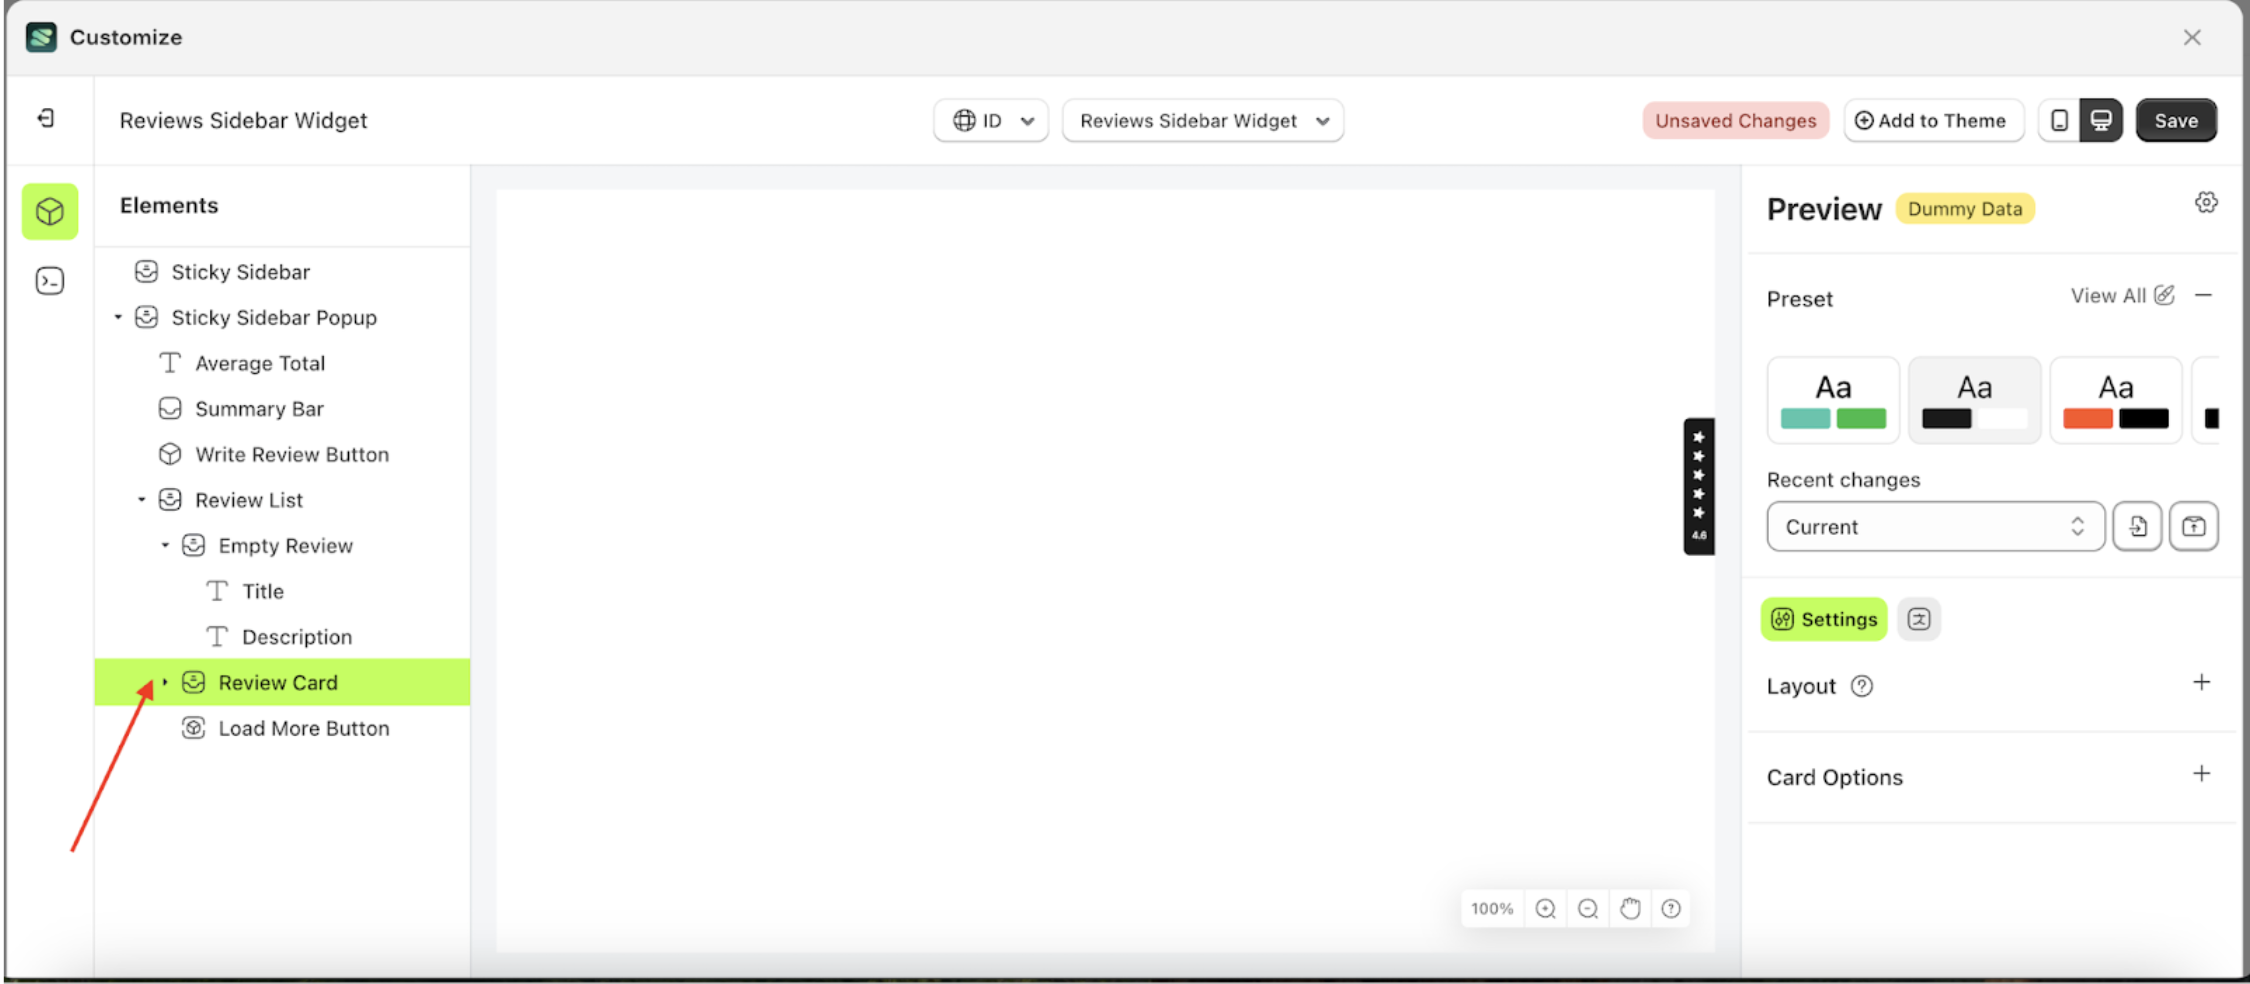
Task: Expand the Card Options section
Action: tap(2202, 774)
